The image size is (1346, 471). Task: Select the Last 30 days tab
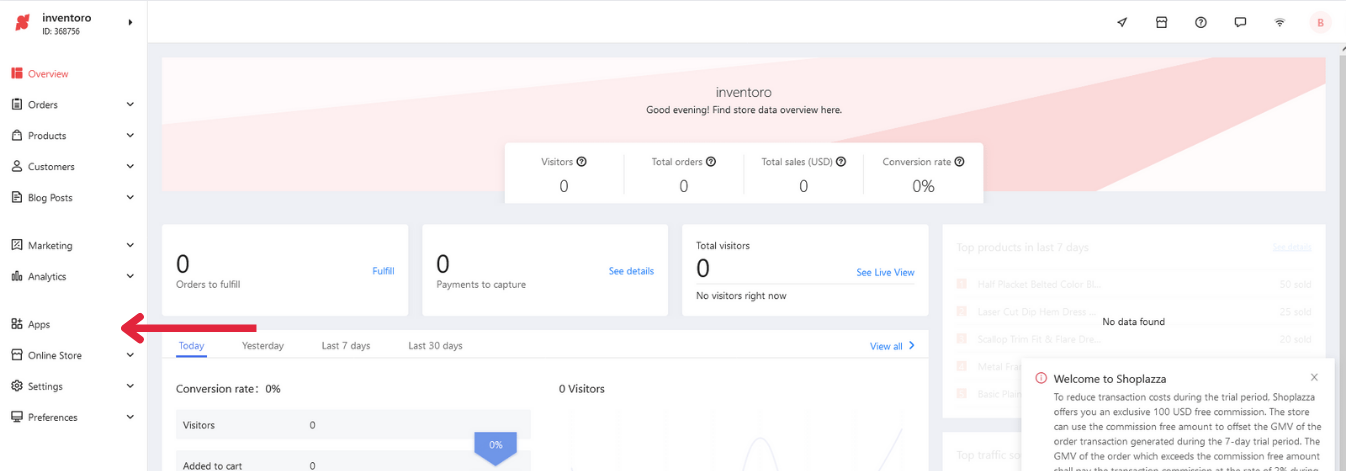point(435,346)
